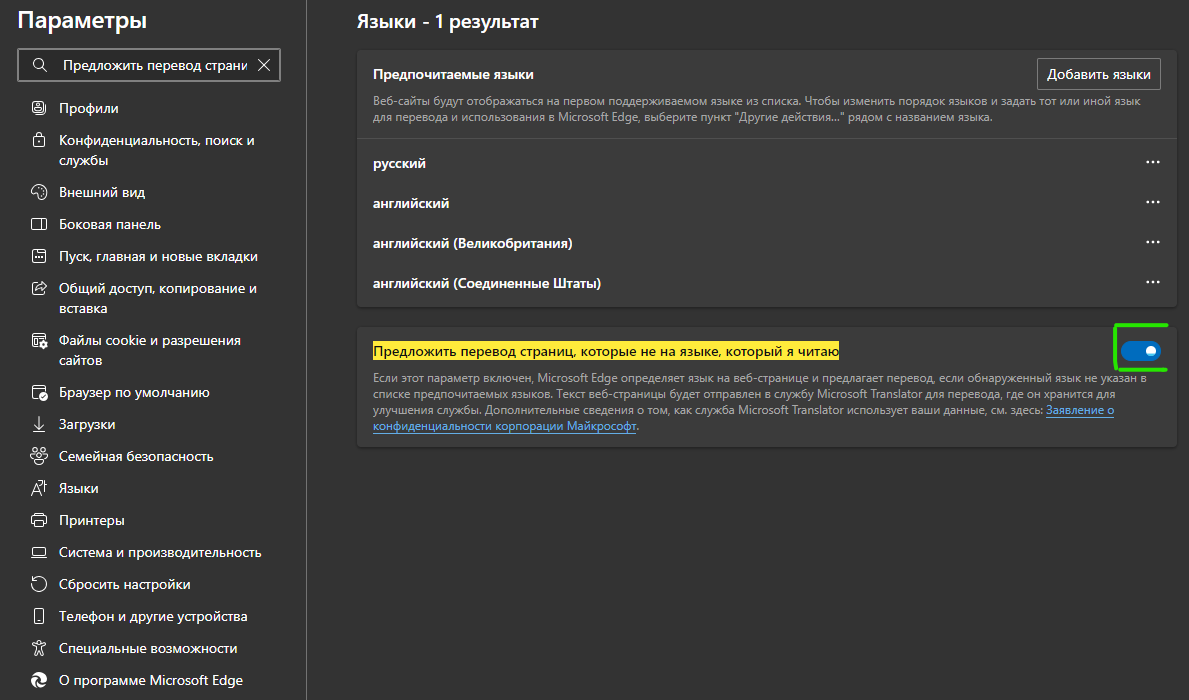Viewport: 1189px width, 700px height.
Task: Click the Printers icon in sidebar
Action: 39,520
